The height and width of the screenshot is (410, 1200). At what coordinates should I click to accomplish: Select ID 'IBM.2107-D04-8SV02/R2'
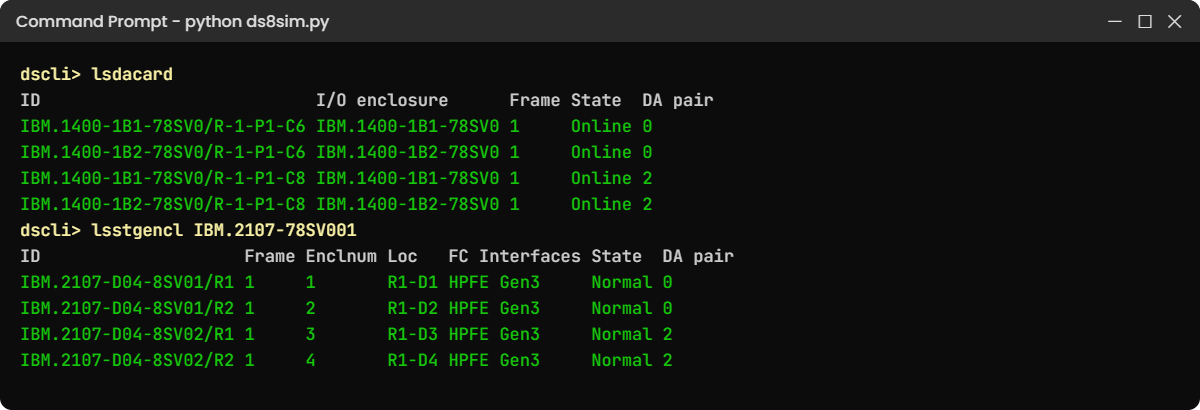[x=127, y=360]
